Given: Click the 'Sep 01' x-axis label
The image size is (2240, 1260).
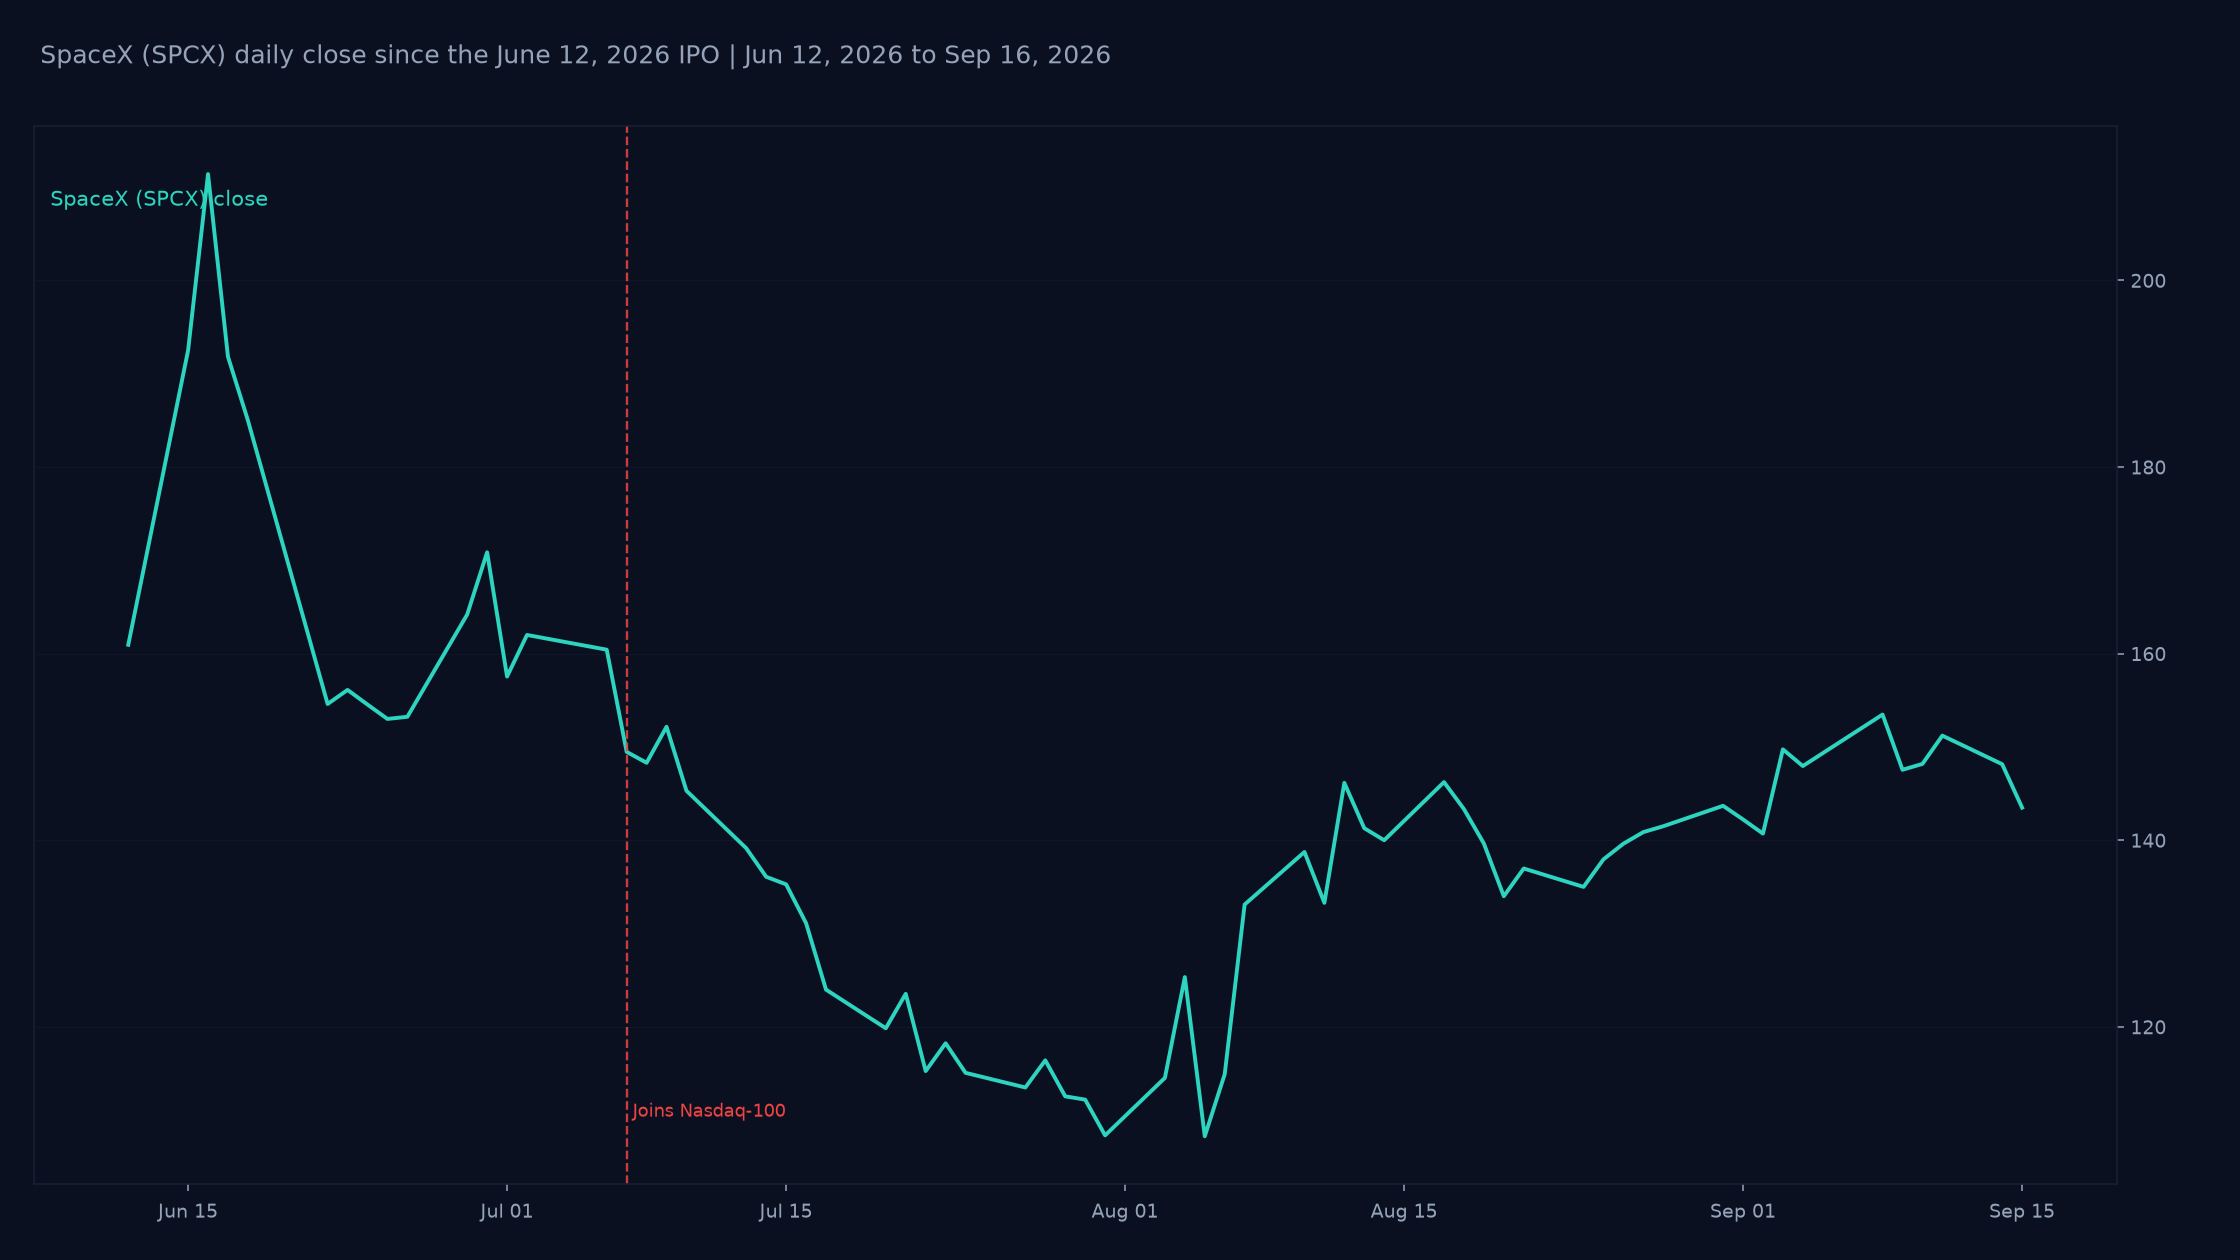Looking at the screenshot, I should coord(1743,1212).
